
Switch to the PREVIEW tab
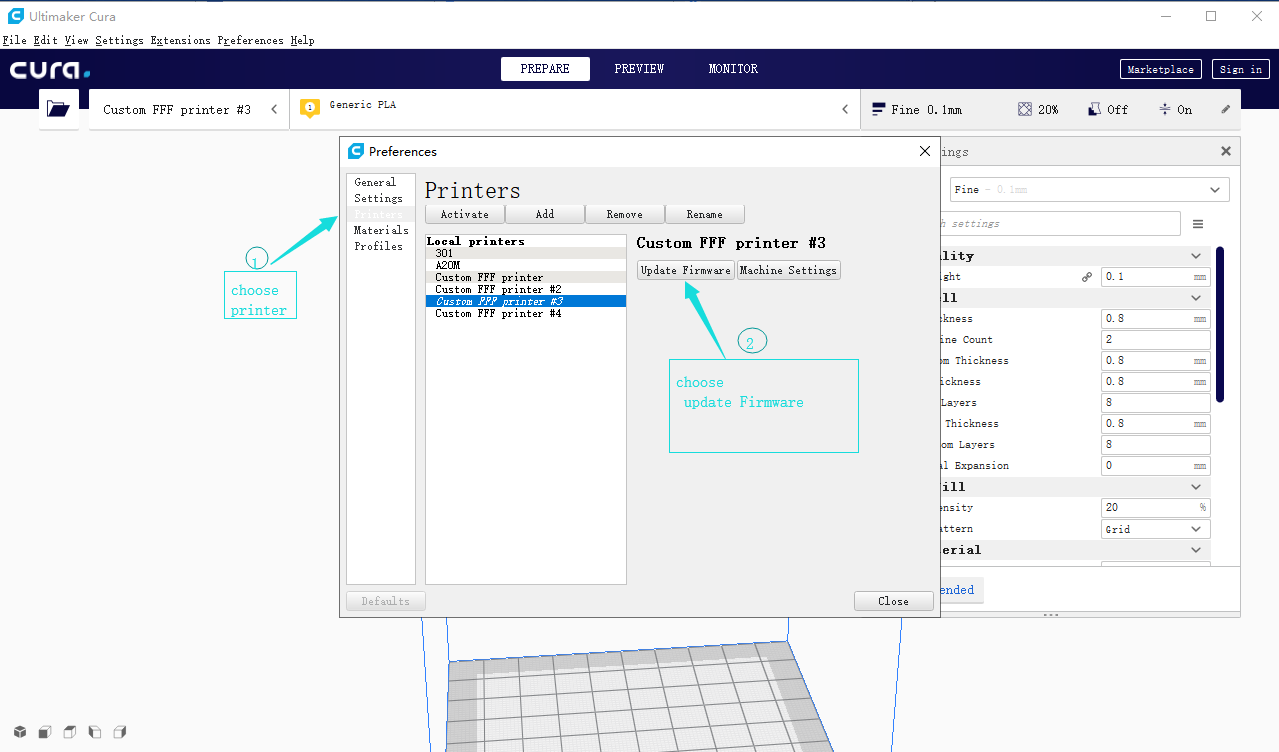point(639,69)
